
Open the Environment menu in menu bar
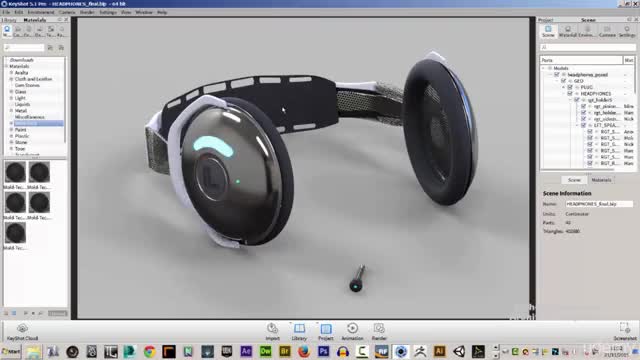tap(41, 12)
